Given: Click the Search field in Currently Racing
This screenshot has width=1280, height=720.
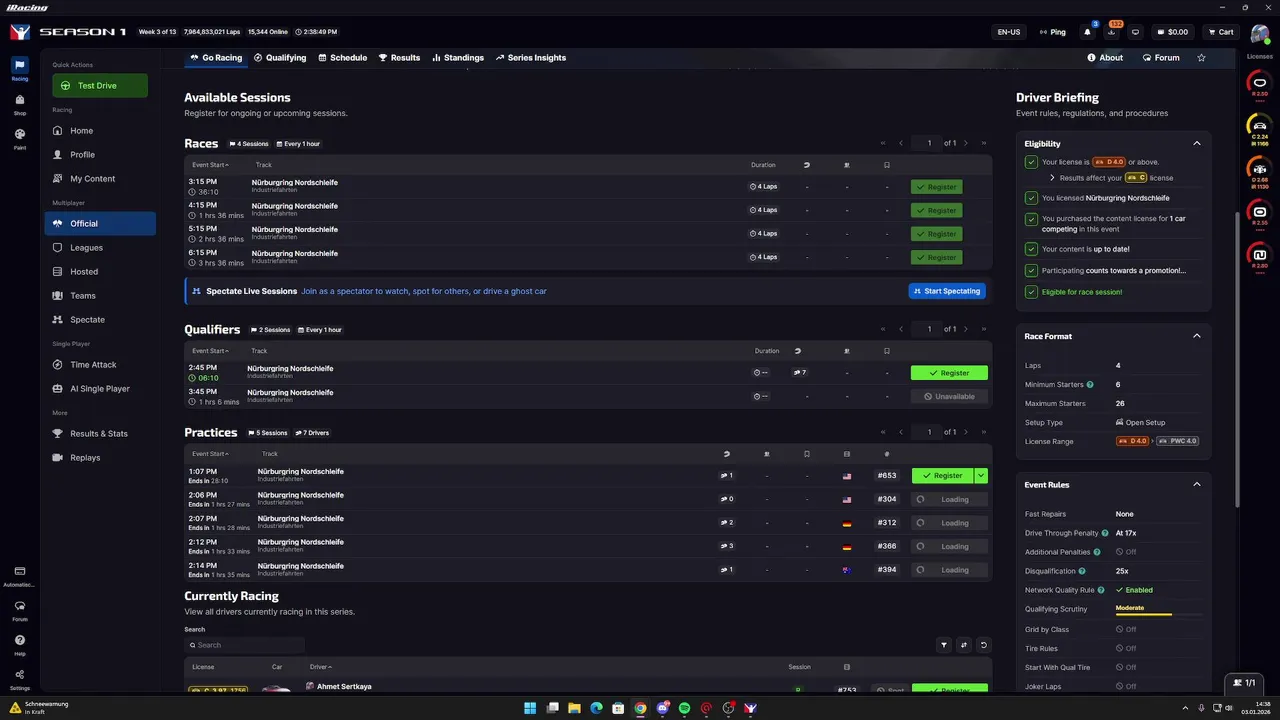Looking at the screenshot, I should pos(244,645).
